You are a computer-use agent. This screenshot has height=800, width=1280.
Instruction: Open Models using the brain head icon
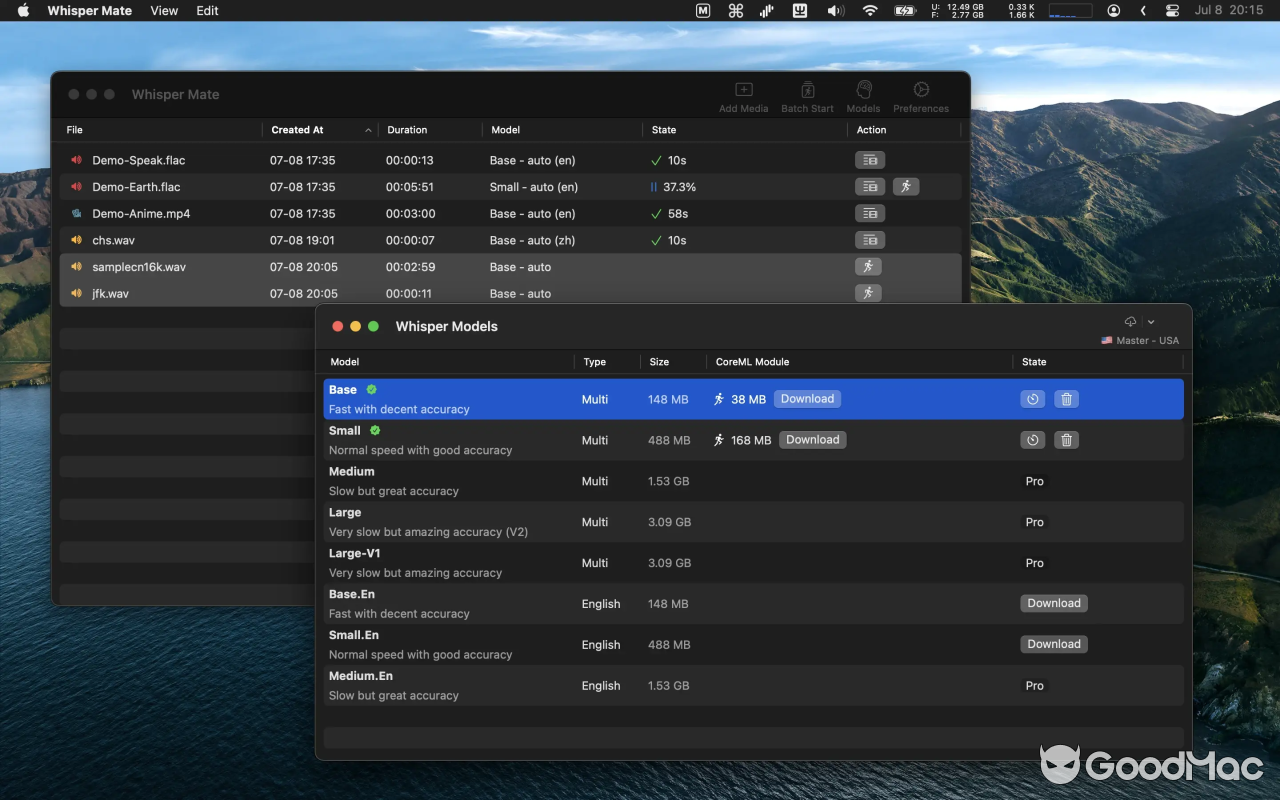tap(862, 95)
